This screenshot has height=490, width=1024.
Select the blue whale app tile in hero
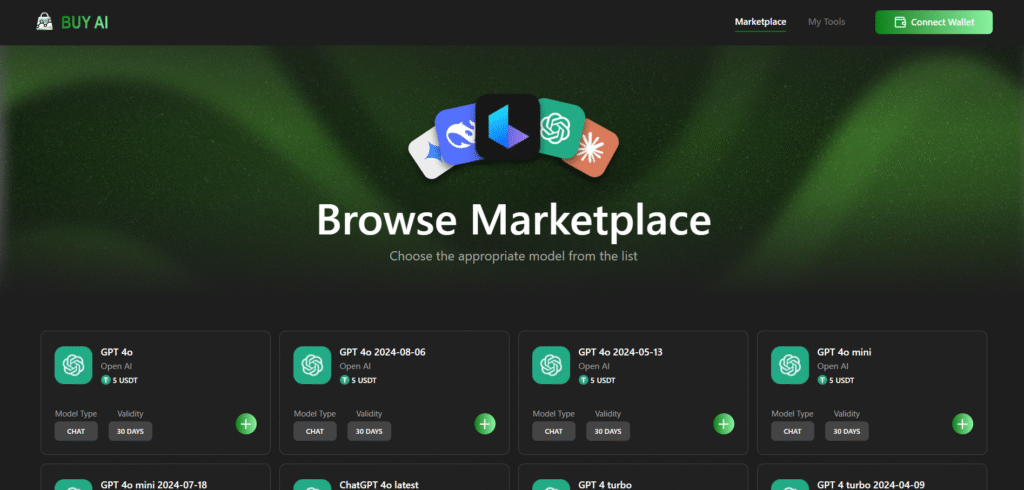tap(456, 135)
